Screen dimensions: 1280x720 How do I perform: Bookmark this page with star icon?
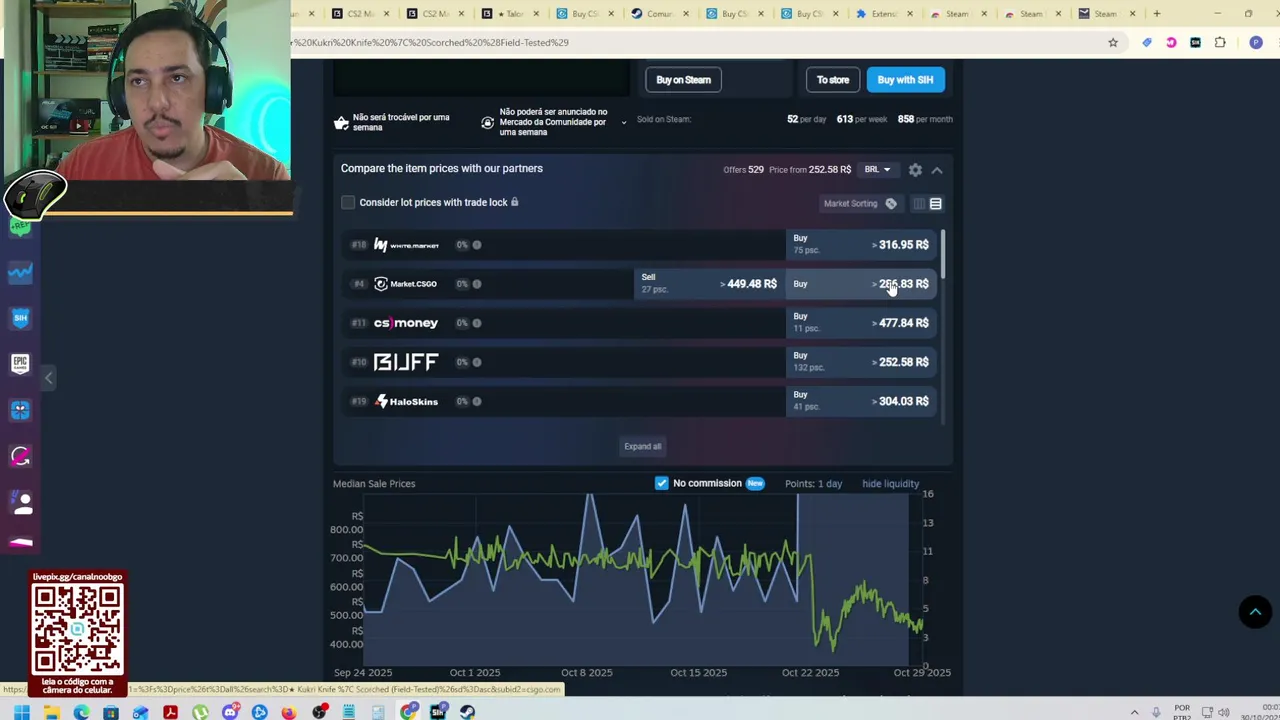pos(1112,43)
